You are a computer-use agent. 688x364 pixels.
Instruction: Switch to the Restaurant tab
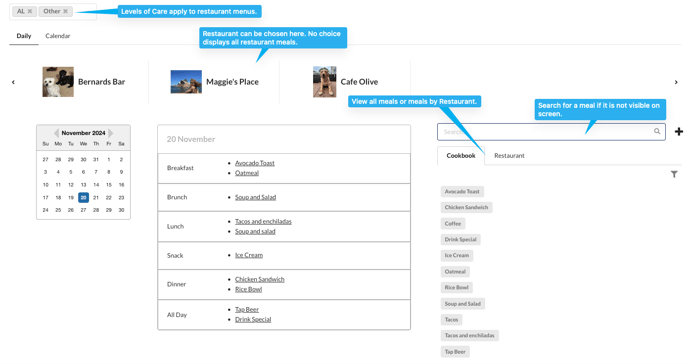point(509,156)
